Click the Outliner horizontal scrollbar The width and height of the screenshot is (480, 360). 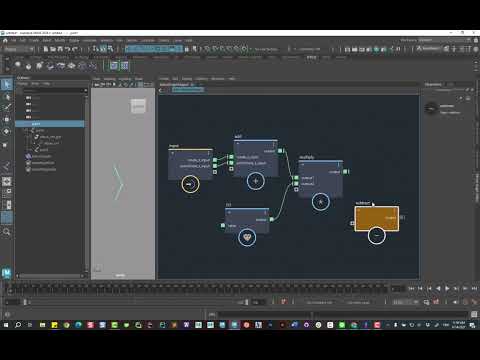(x=50, y=276)
